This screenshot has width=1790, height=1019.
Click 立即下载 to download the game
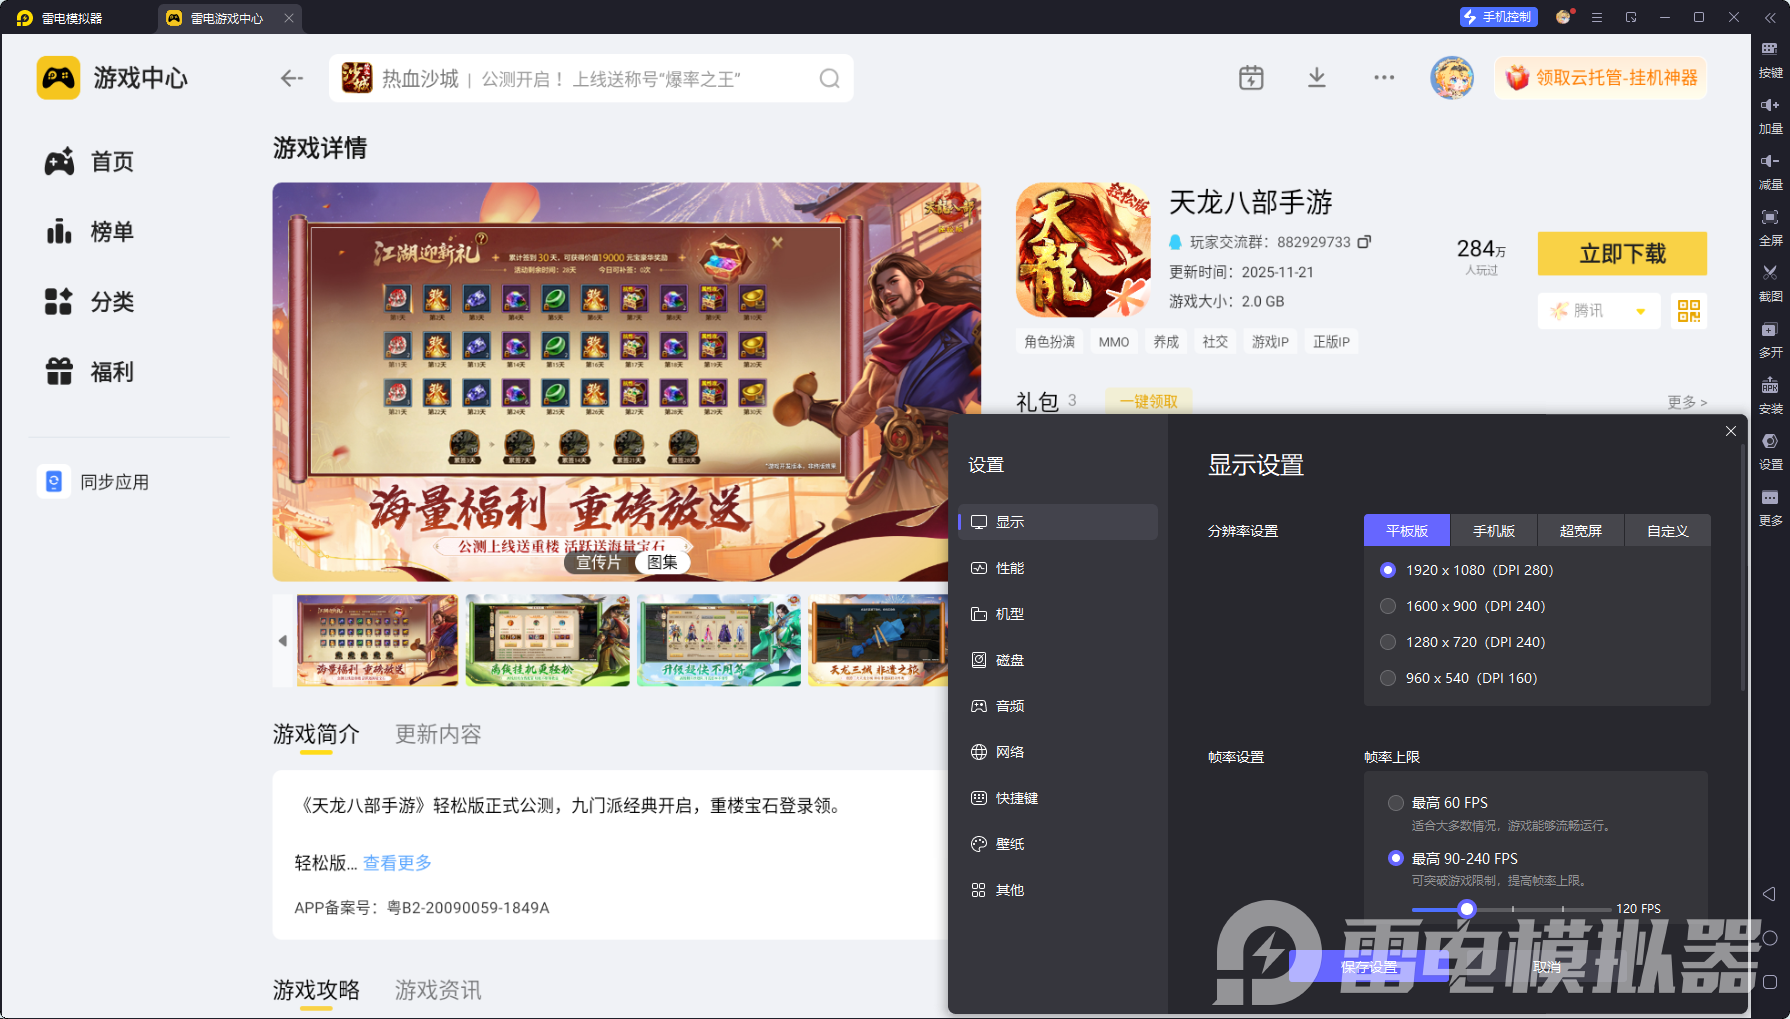click(1622, 254)
